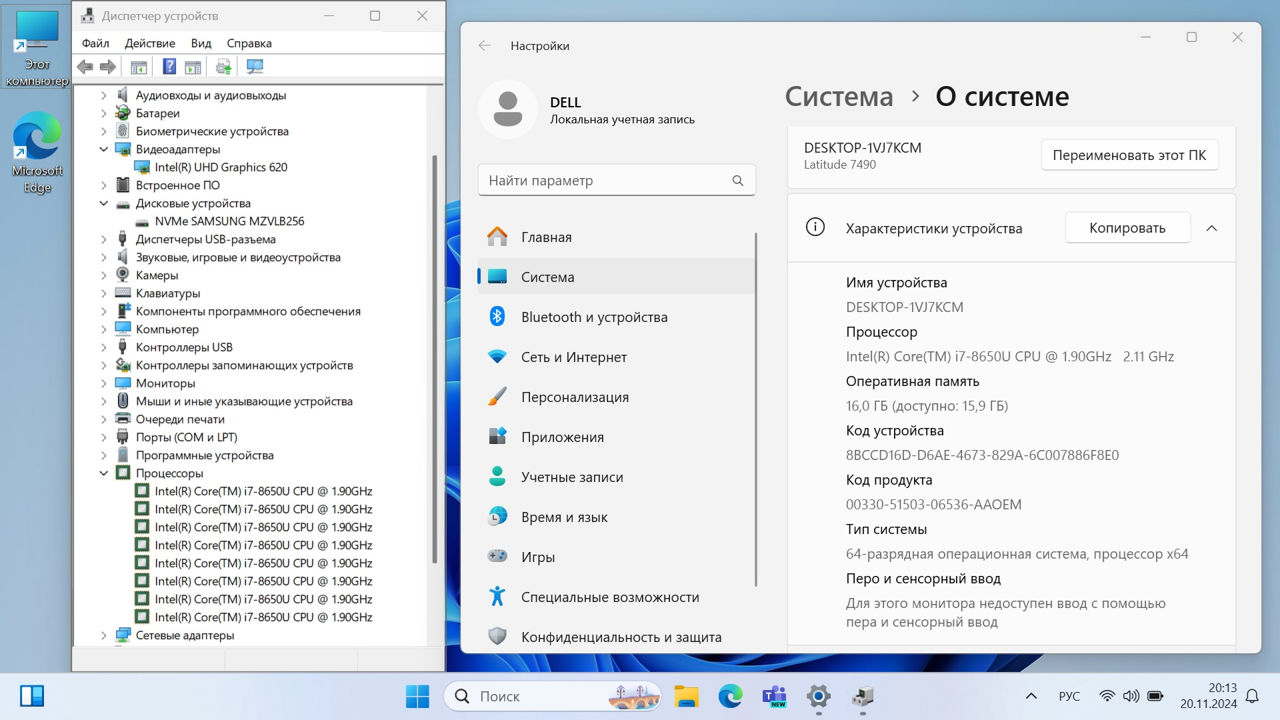Open Конфиденциальность и защита settings section
This screenshot has height=720, width=1280.
pyautogui.click(x=616, y=637)
